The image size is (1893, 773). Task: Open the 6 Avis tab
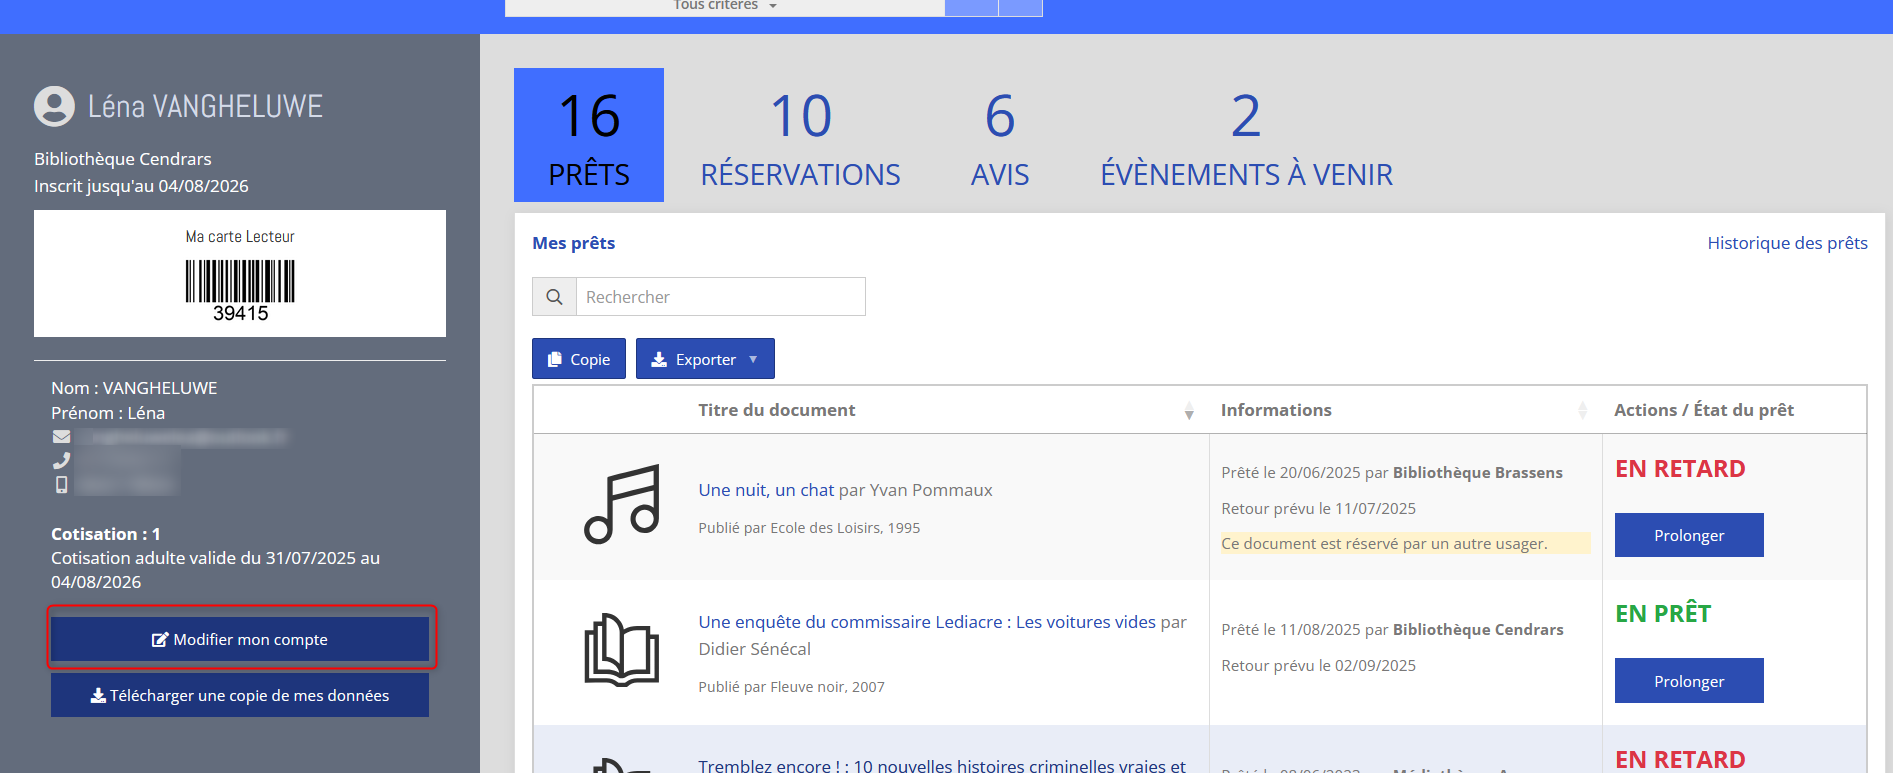pyautogui.click(x=999, y=136)
